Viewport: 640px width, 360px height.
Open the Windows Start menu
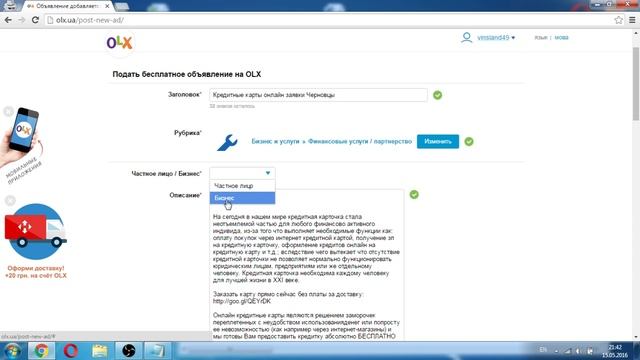(x=12, y=351)
